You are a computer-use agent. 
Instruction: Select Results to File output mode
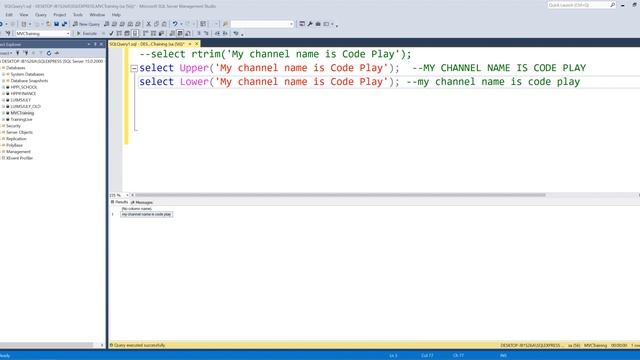pos(188,33)
